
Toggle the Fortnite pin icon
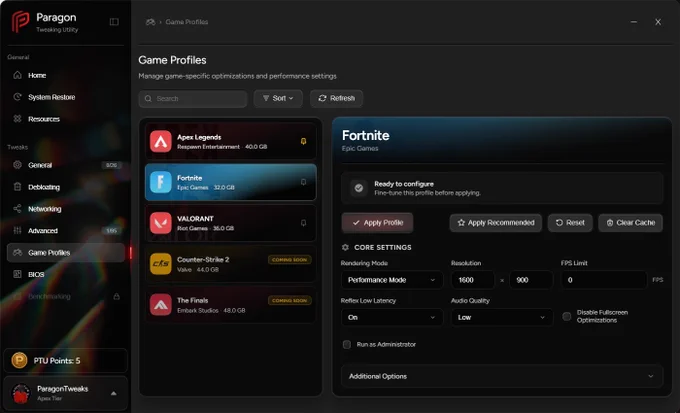[x=304, y=182]
